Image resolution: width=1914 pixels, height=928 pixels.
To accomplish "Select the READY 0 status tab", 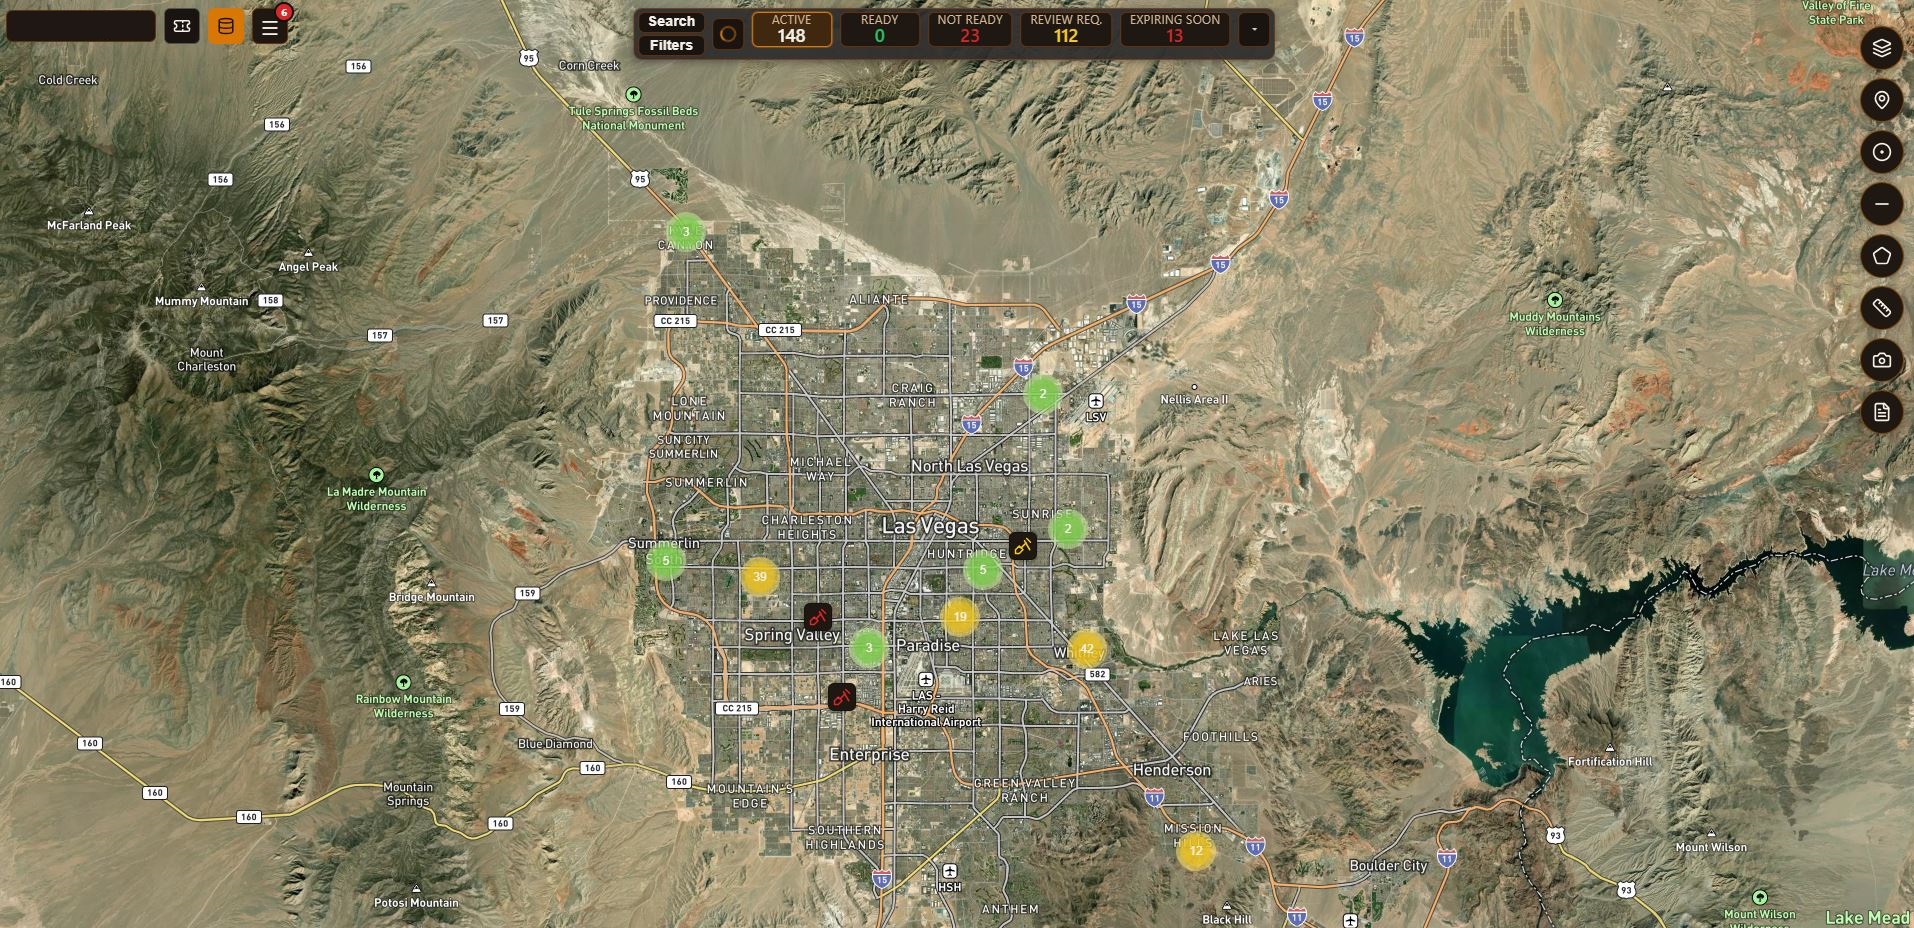I will click(x=879, y=30).
